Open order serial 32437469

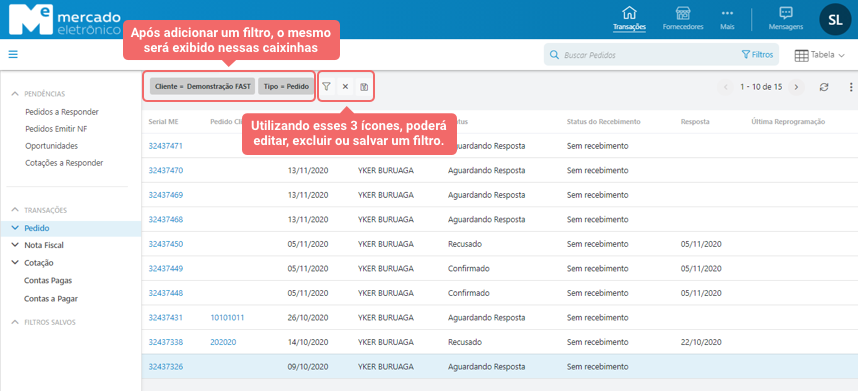166,195
